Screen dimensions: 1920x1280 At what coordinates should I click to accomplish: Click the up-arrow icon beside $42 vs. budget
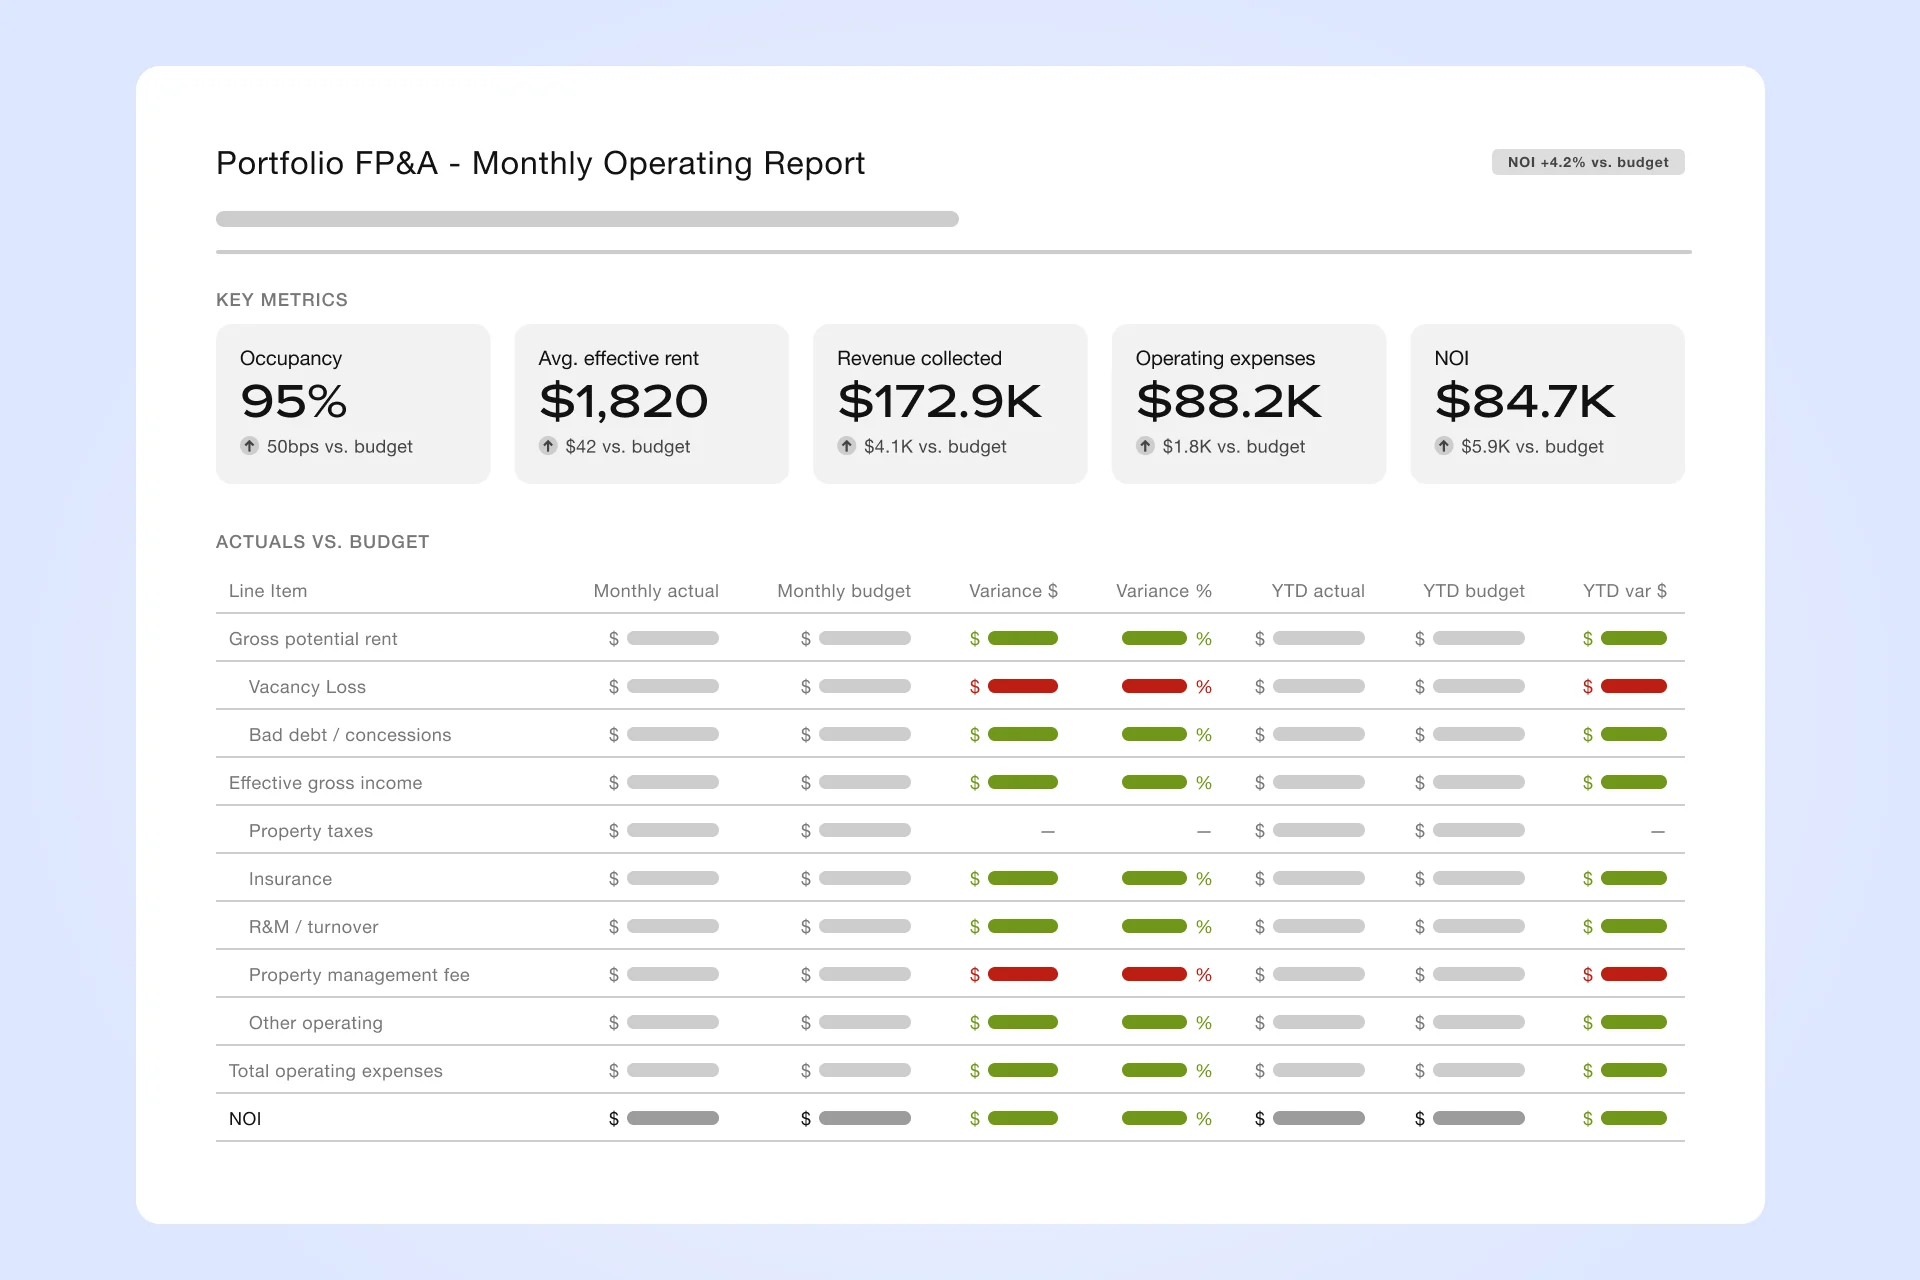pyautogui.click(x=548, y=446)
